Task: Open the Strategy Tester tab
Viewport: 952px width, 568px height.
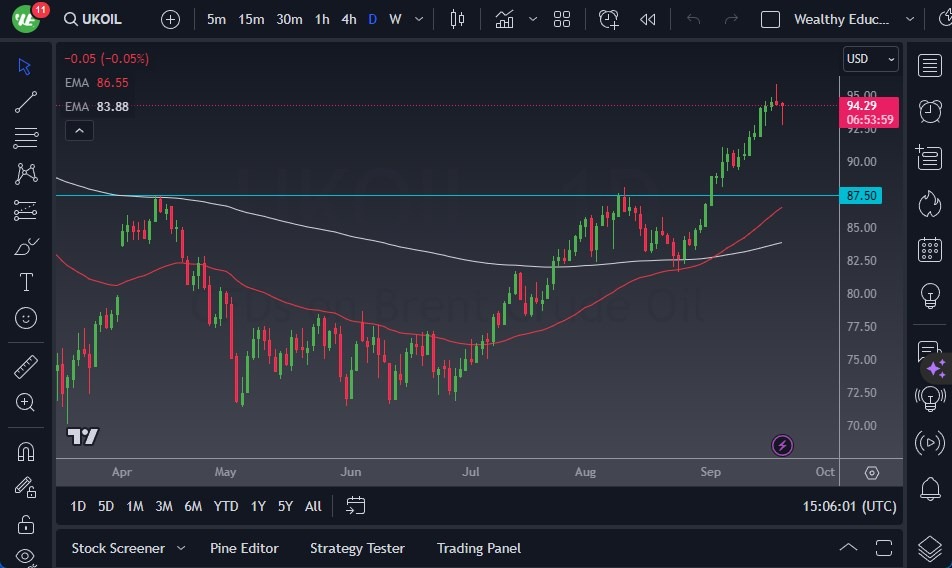Action: [357, 548]
